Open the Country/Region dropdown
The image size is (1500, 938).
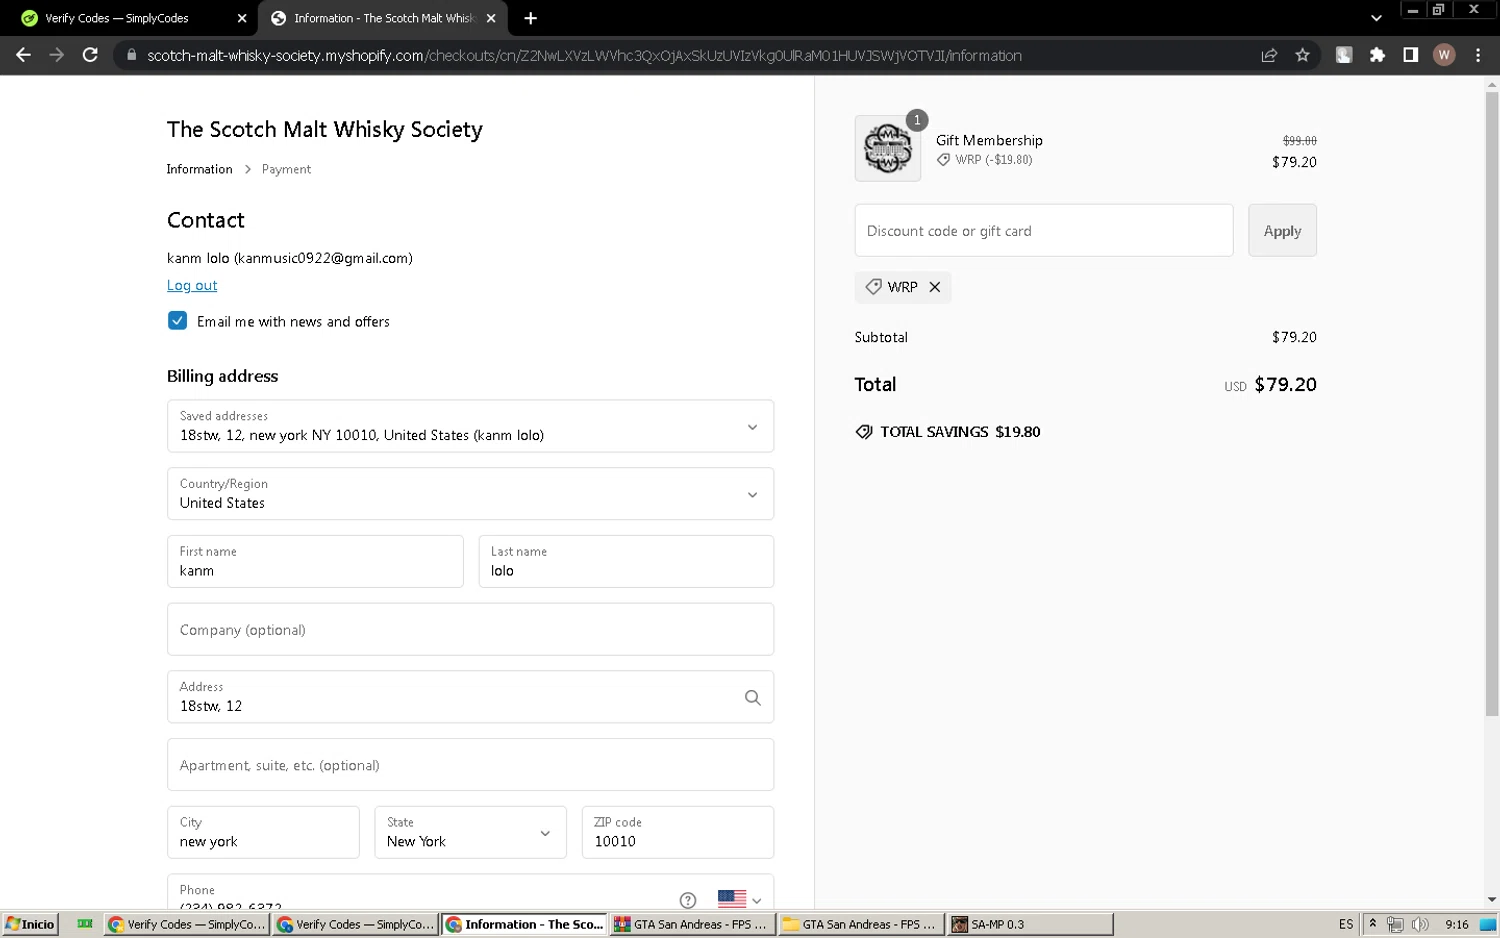click(x=470, y=494)
